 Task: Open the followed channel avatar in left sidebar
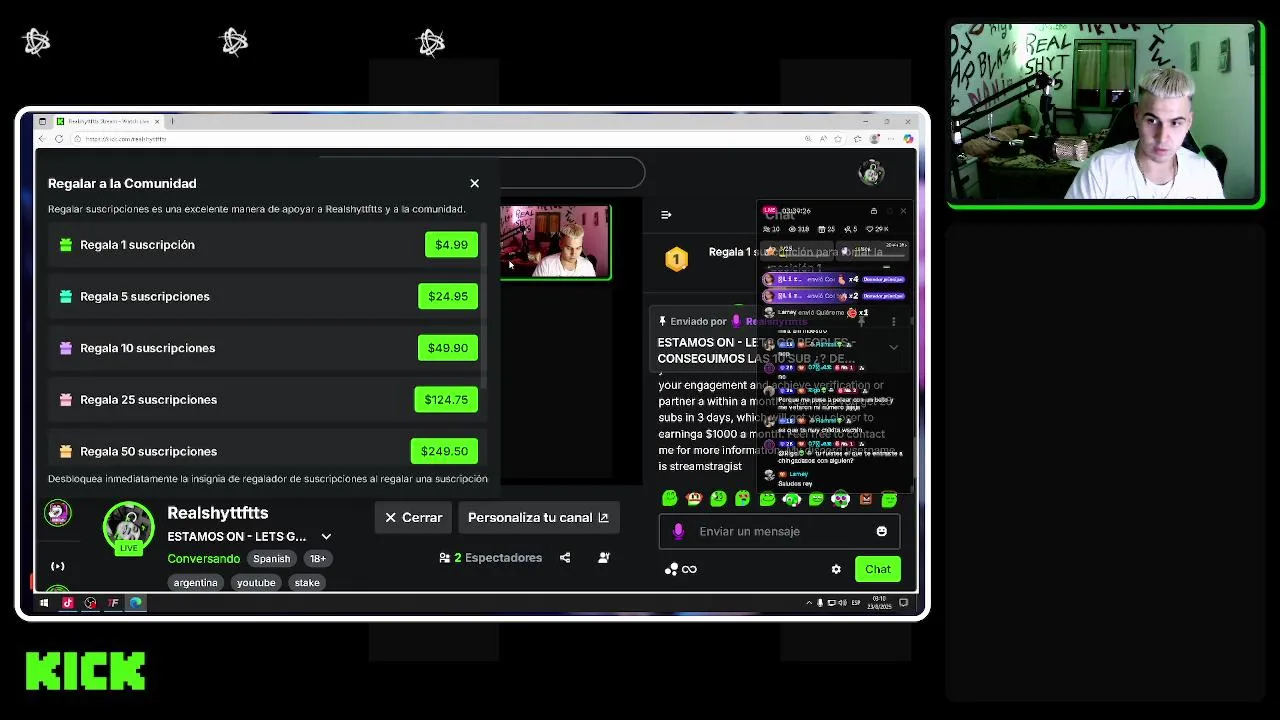coord(58,513)
